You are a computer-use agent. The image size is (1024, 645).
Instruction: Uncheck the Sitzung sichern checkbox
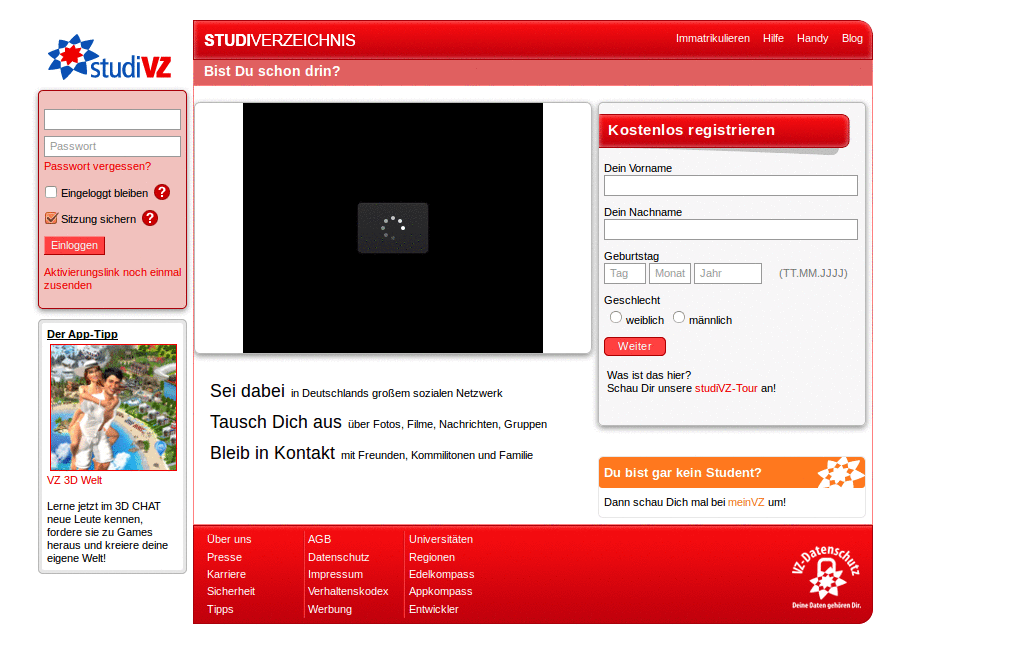[x=51, y=218]
